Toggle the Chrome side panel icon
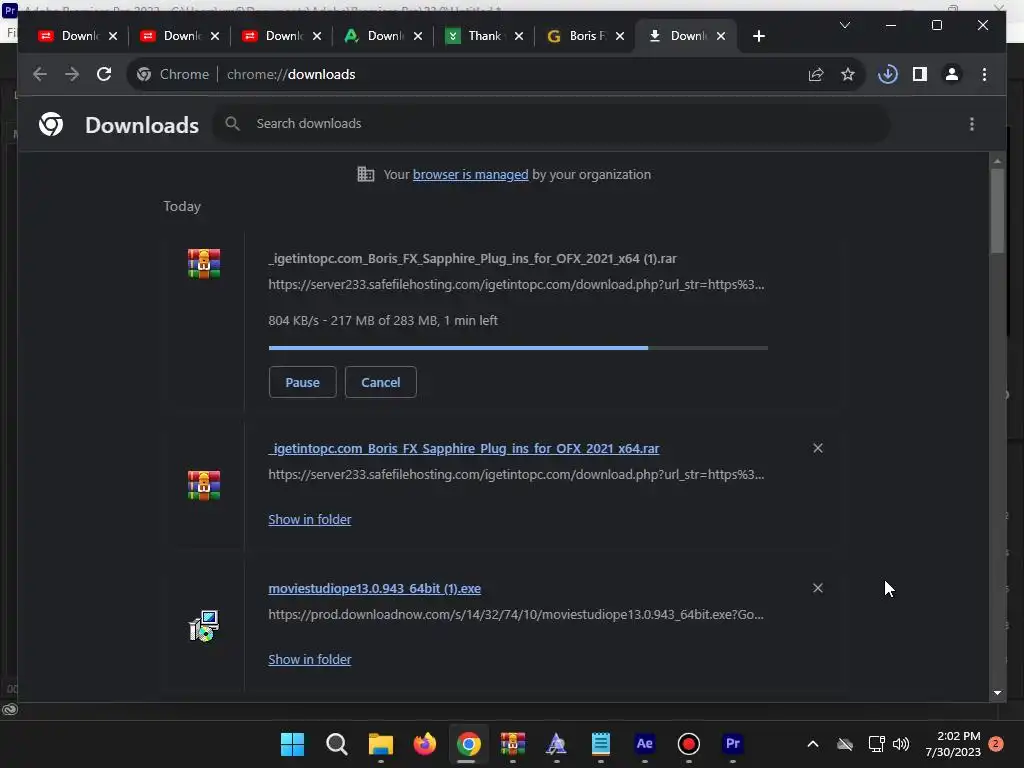Screen dimensions: 1024x768 click(x=920, y=74)
